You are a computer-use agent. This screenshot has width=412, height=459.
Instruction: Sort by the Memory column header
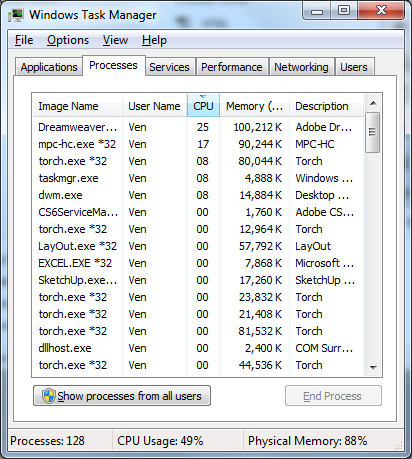(254, 106)
